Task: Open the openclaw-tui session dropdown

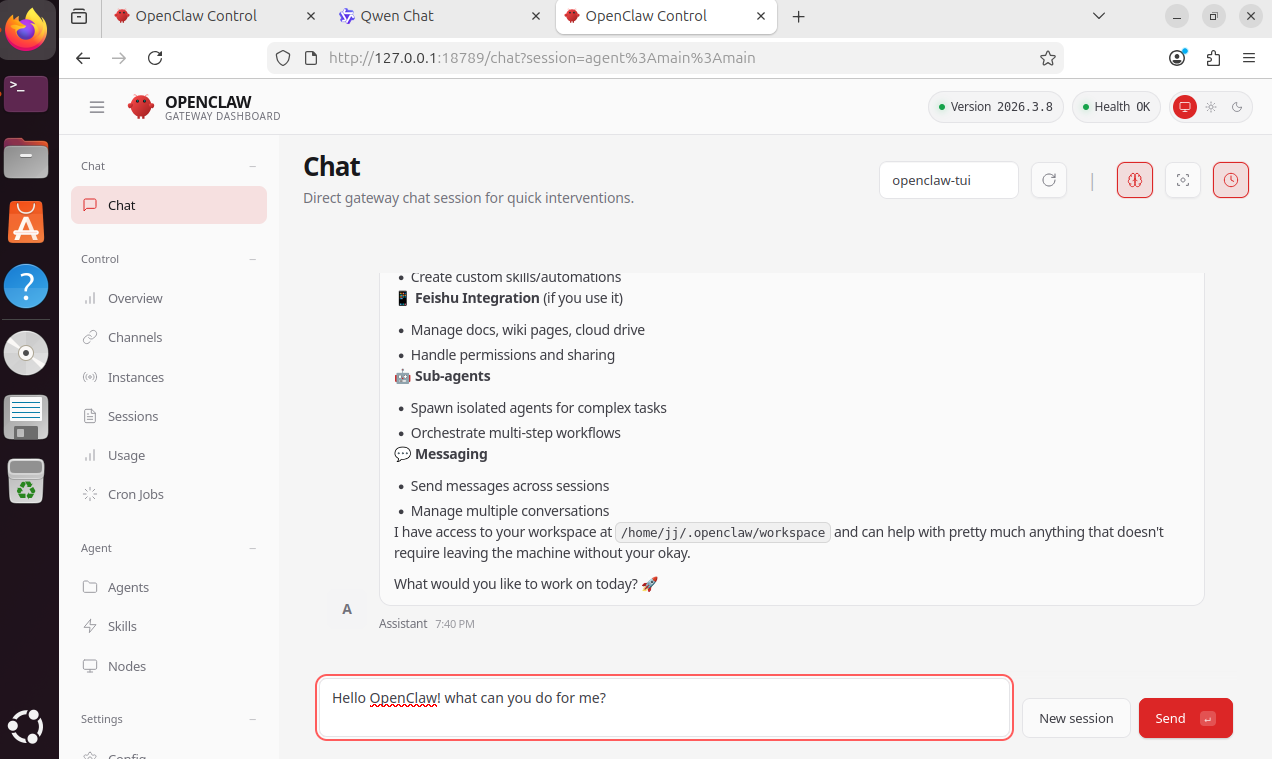Action: pos(948,180)
